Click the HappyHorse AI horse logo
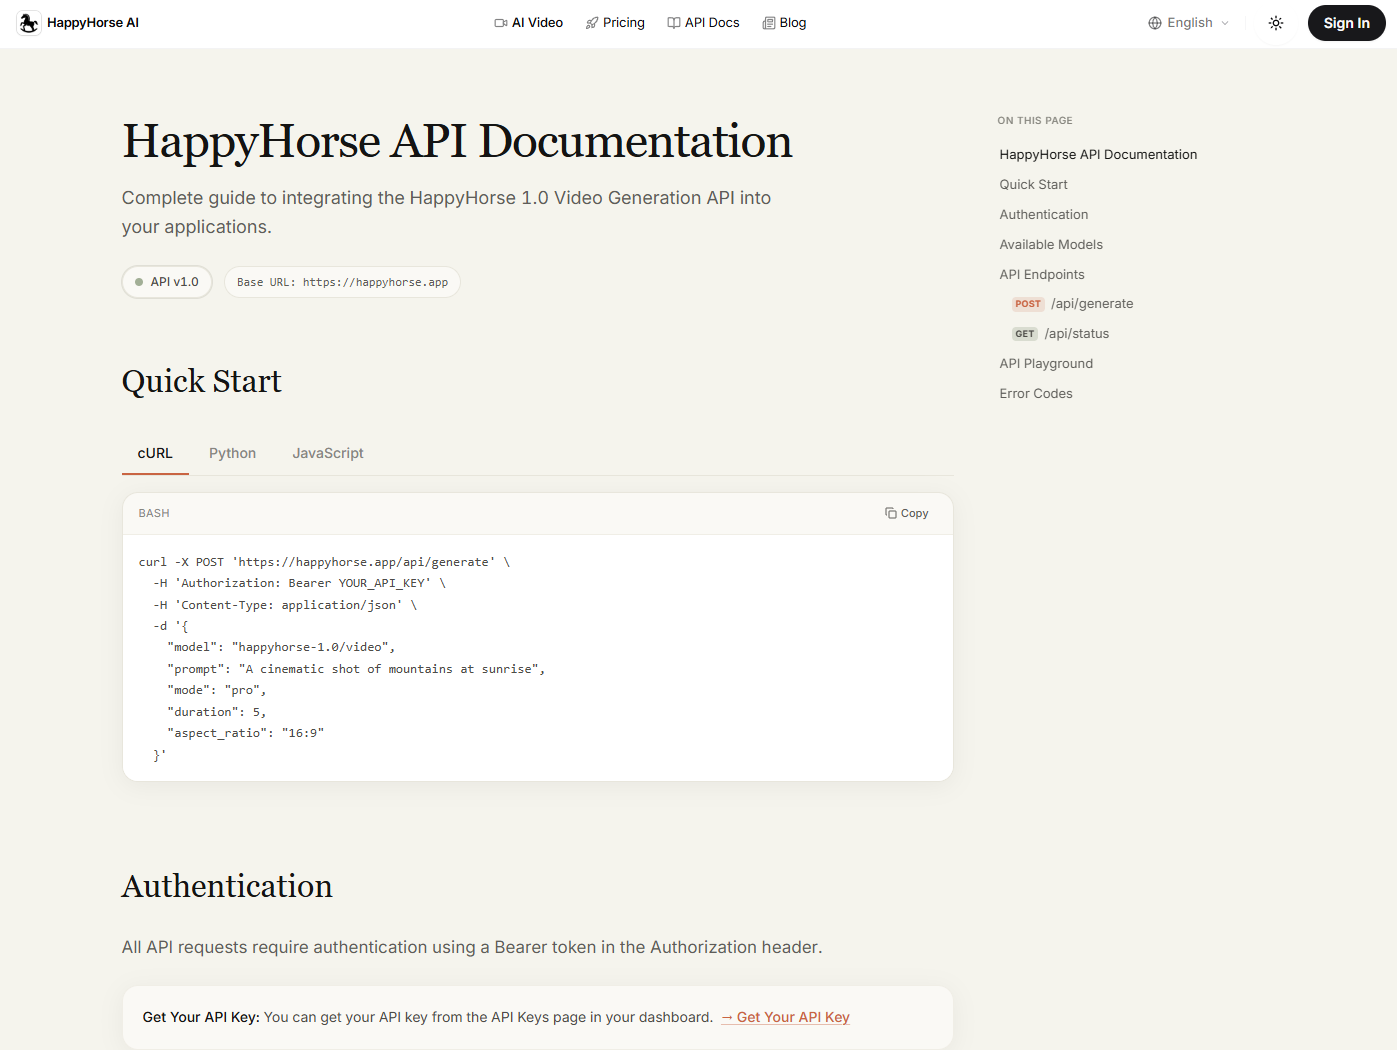The height and width of the screenshot is (1050, 1397). [x=28, y=22]
